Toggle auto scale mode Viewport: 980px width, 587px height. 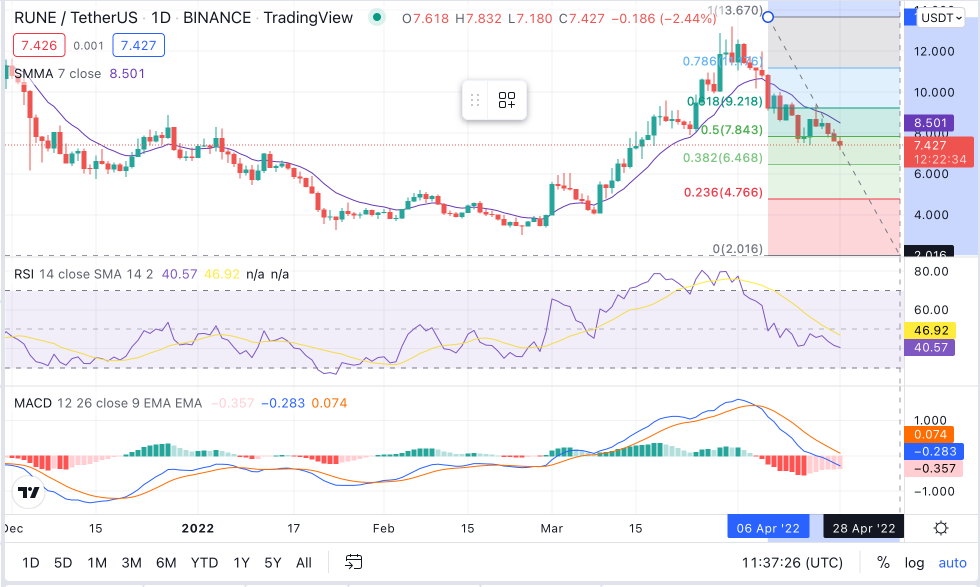[952, 563]
